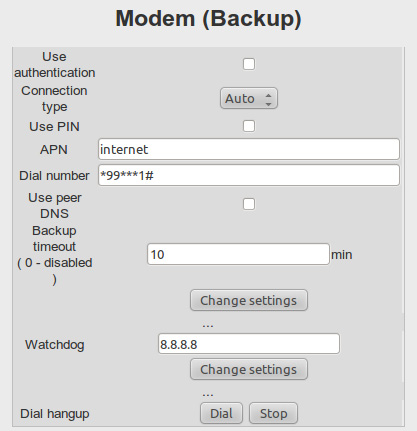Toggle the Use peer DNS checkbox
Viewport: 417px width, 431px height.
[x=249, y=204]
